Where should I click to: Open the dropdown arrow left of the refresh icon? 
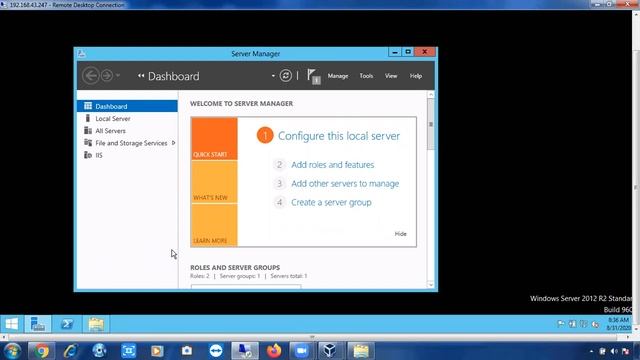pyautogui.click(x=273, y=76)
